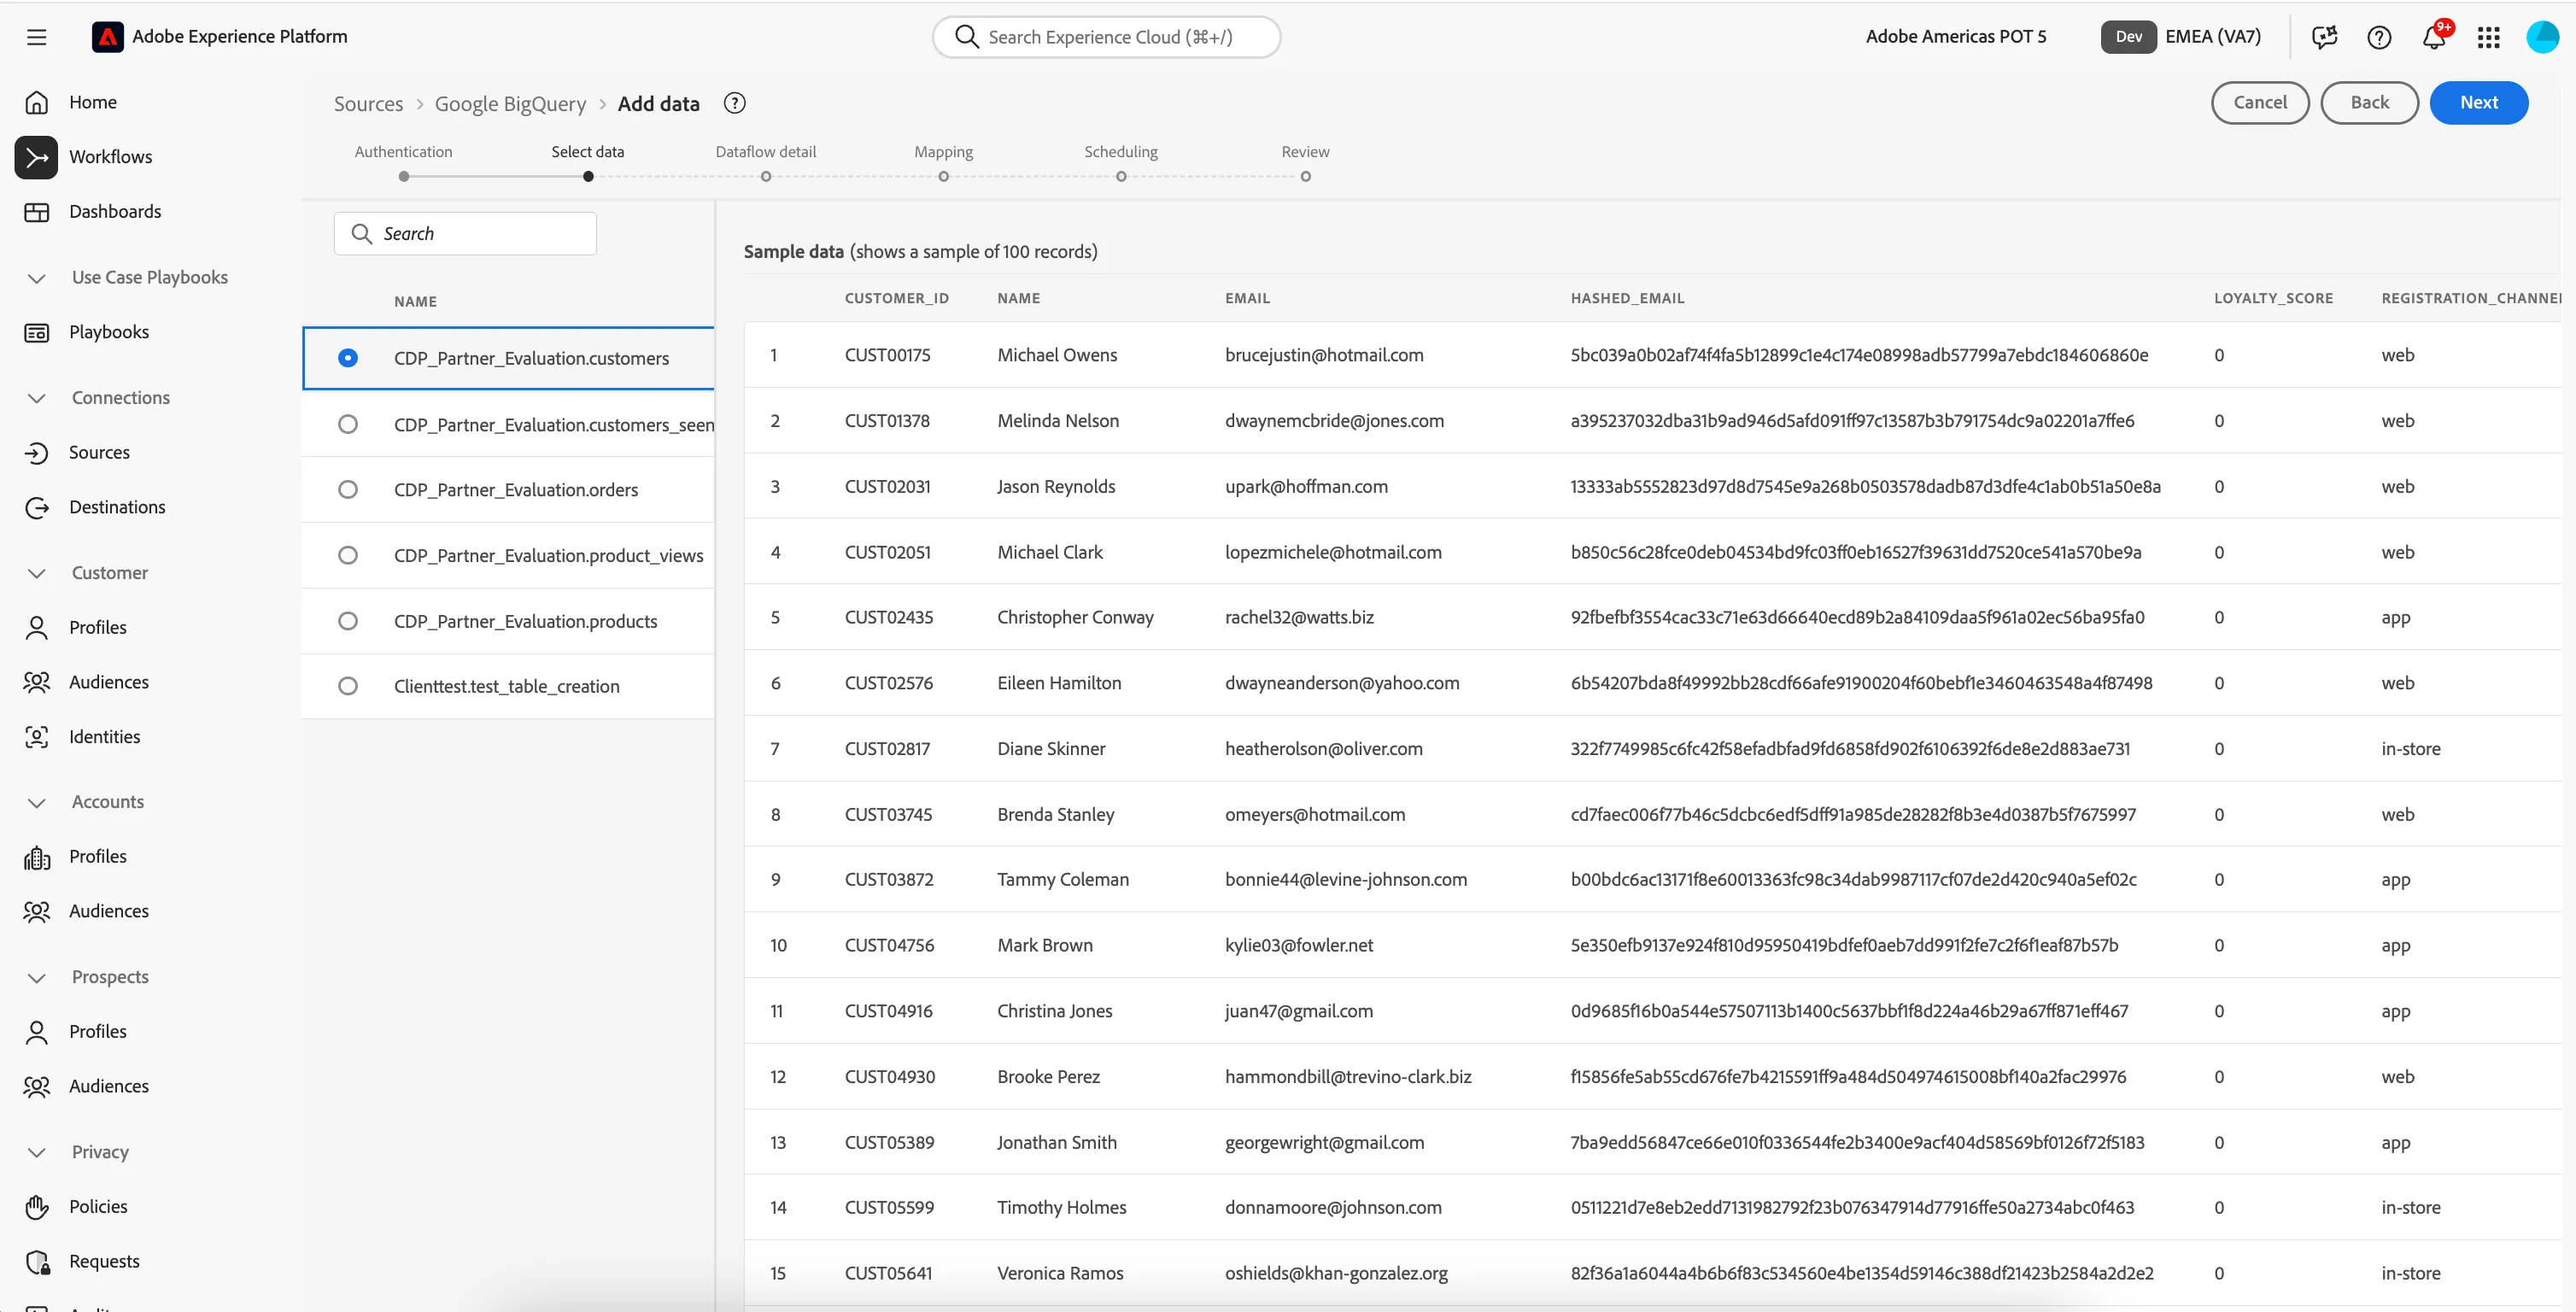
Task: Open the Dev EMEA (VA7) sandbox switcher
Action: coord(2181,37)
